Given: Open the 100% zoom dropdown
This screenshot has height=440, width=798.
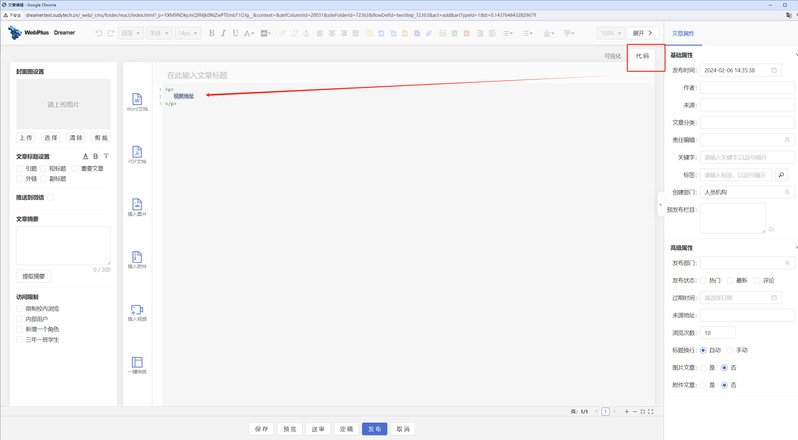Looking at the screenshot, I should point(610,33).
